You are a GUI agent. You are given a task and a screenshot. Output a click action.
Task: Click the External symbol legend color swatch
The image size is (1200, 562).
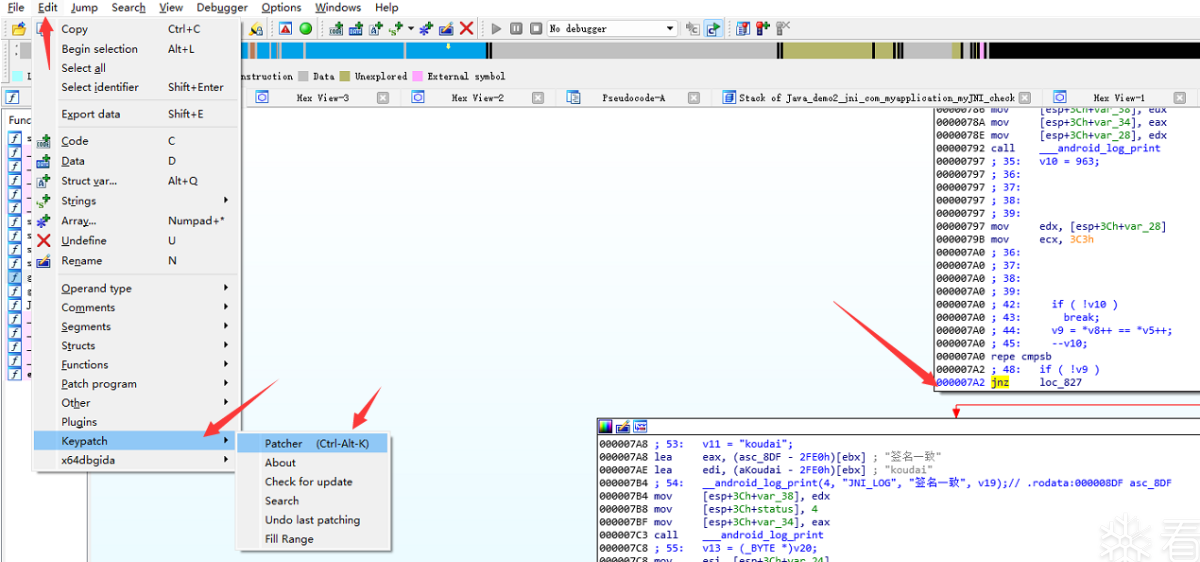tap(418, 76)
